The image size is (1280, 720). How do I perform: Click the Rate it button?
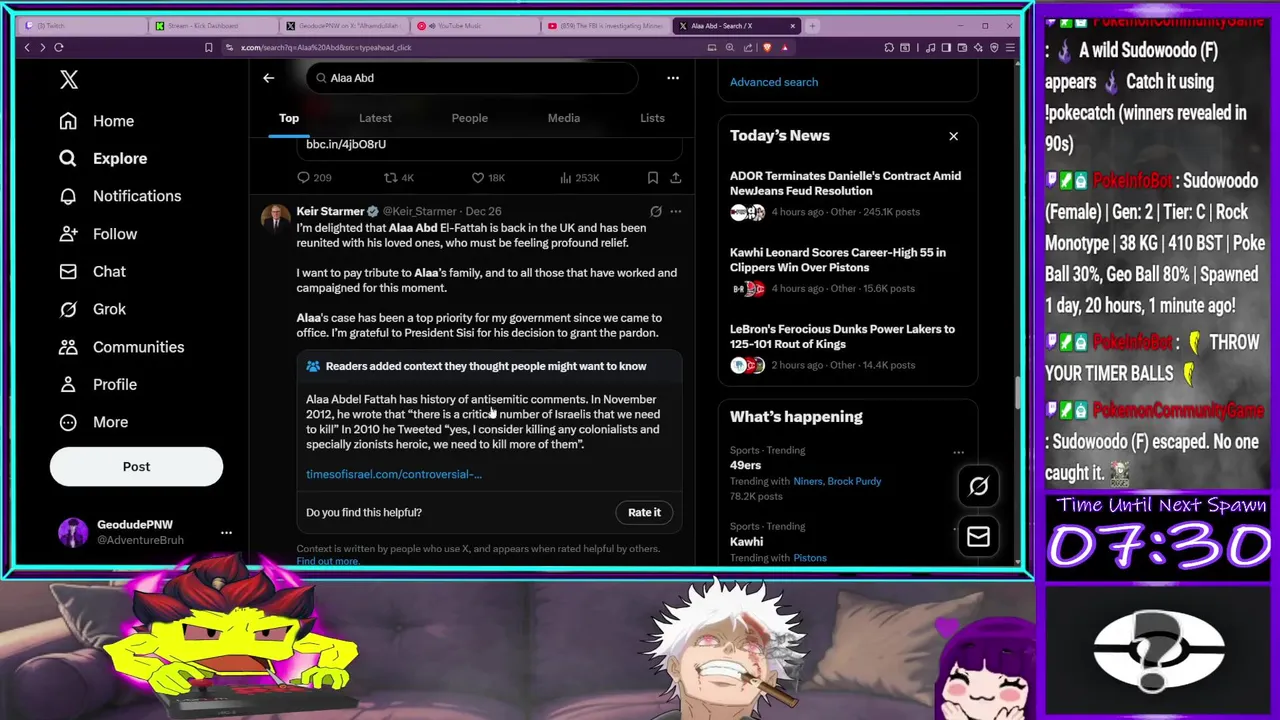coord(644,512)
